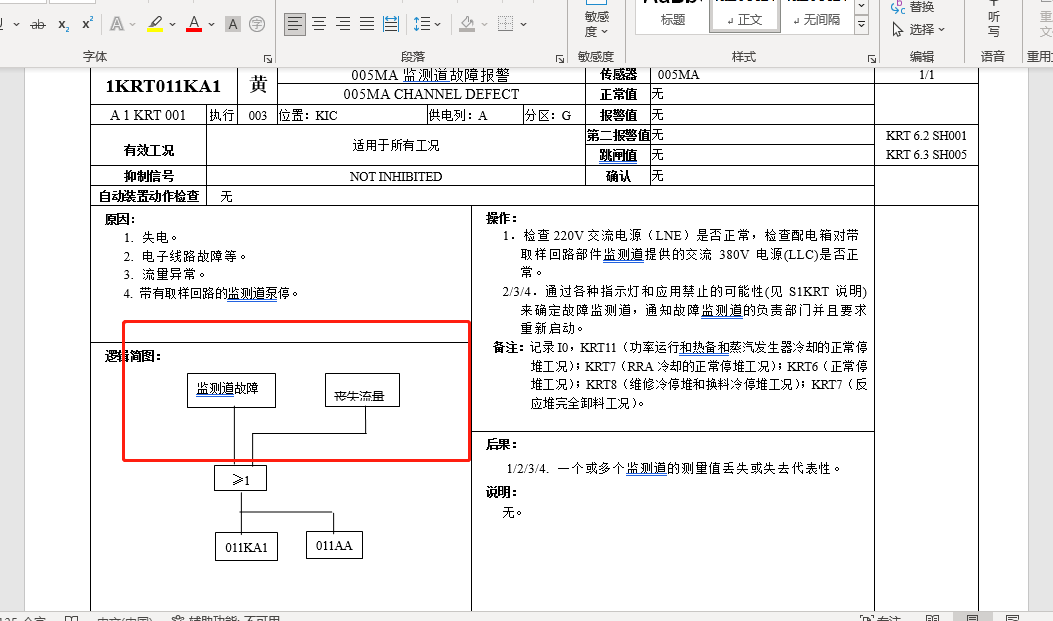Click the subscript button

point(63,24)
